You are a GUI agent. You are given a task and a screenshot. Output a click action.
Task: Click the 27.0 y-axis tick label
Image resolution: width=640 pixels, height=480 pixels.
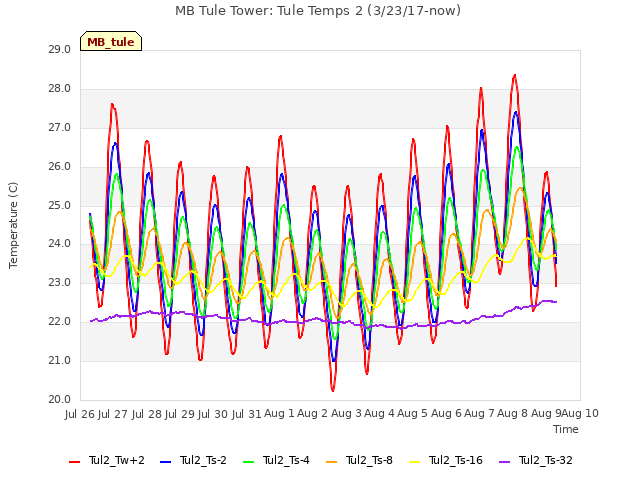(x=59, y=128)
